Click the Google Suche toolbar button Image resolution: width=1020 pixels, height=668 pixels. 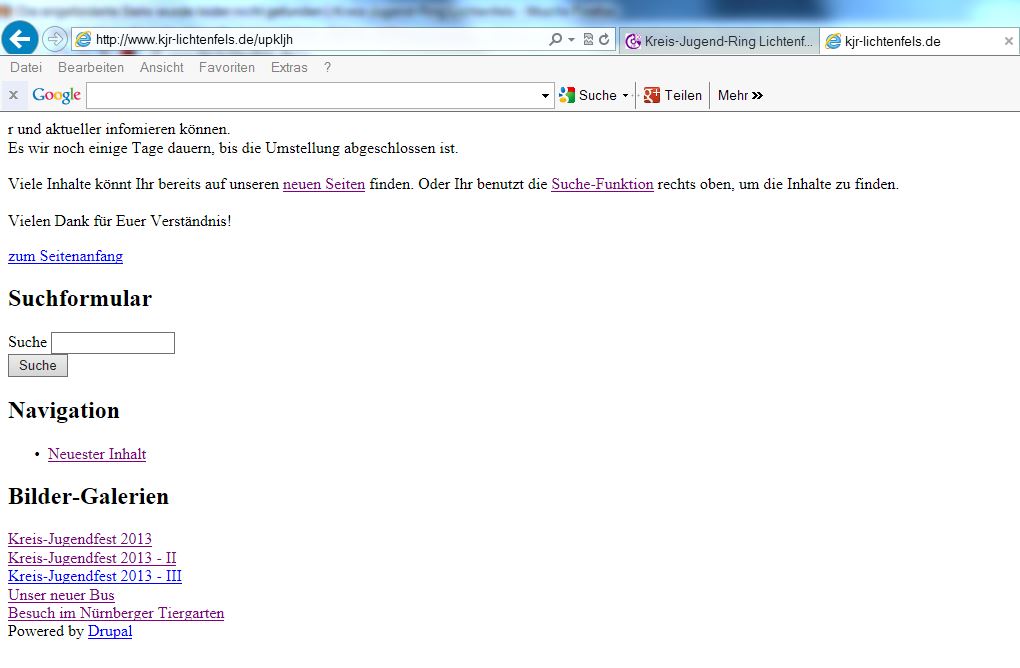pos(588,95)
